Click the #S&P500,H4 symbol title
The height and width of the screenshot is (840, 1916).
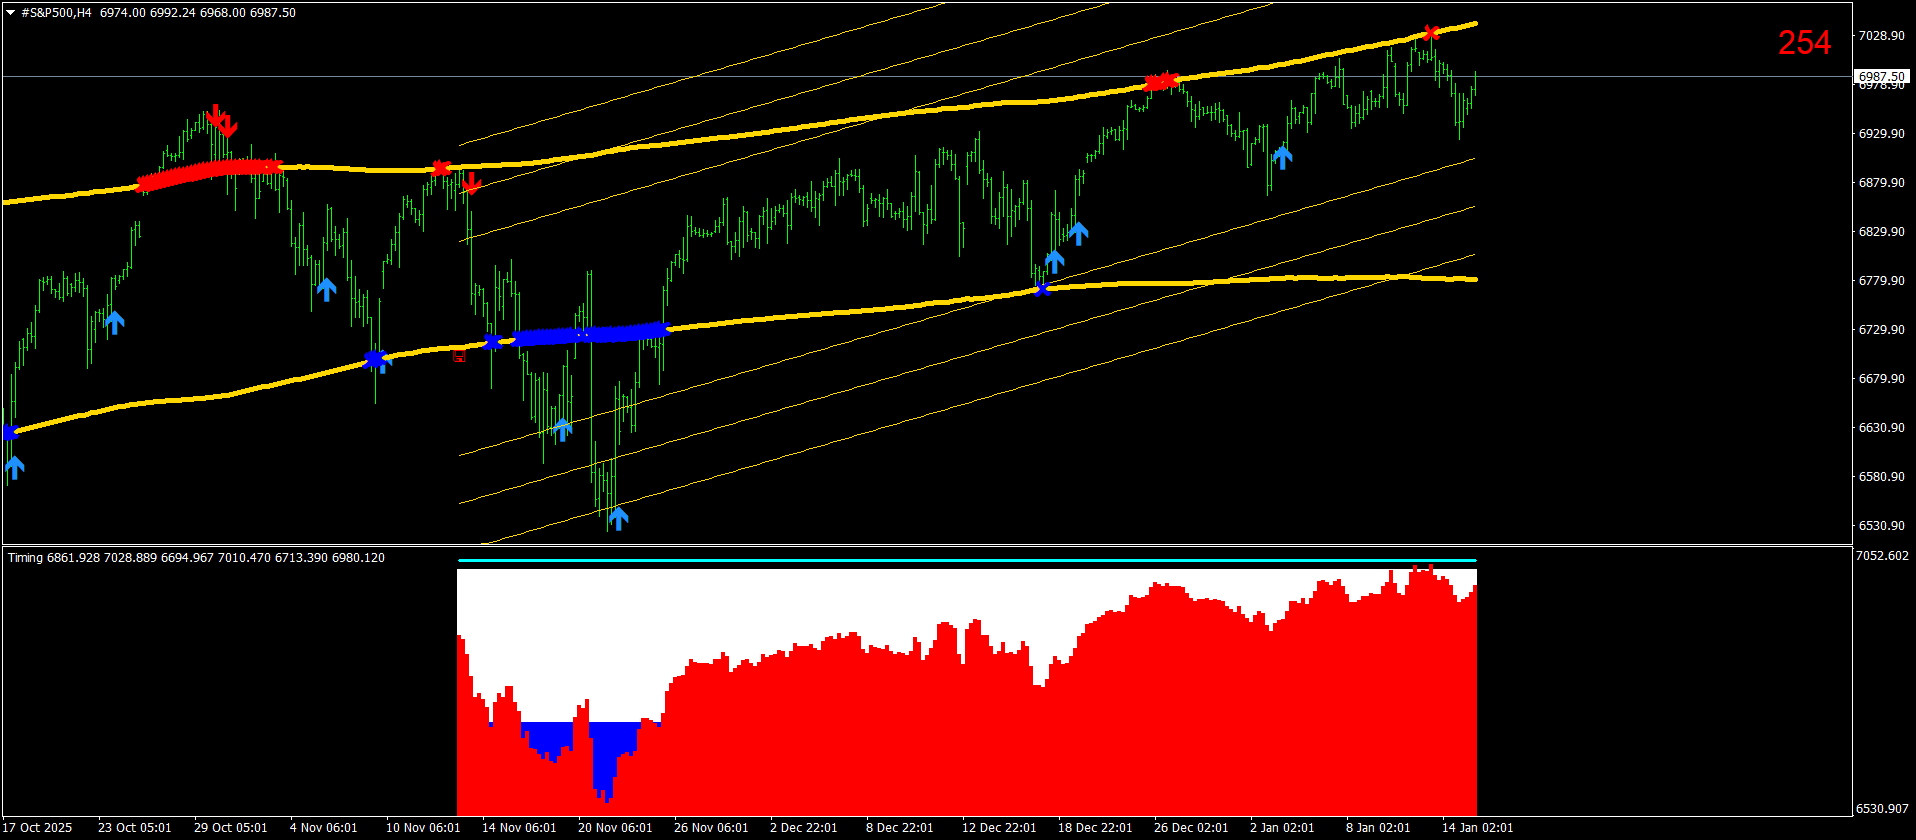point(57,13)
